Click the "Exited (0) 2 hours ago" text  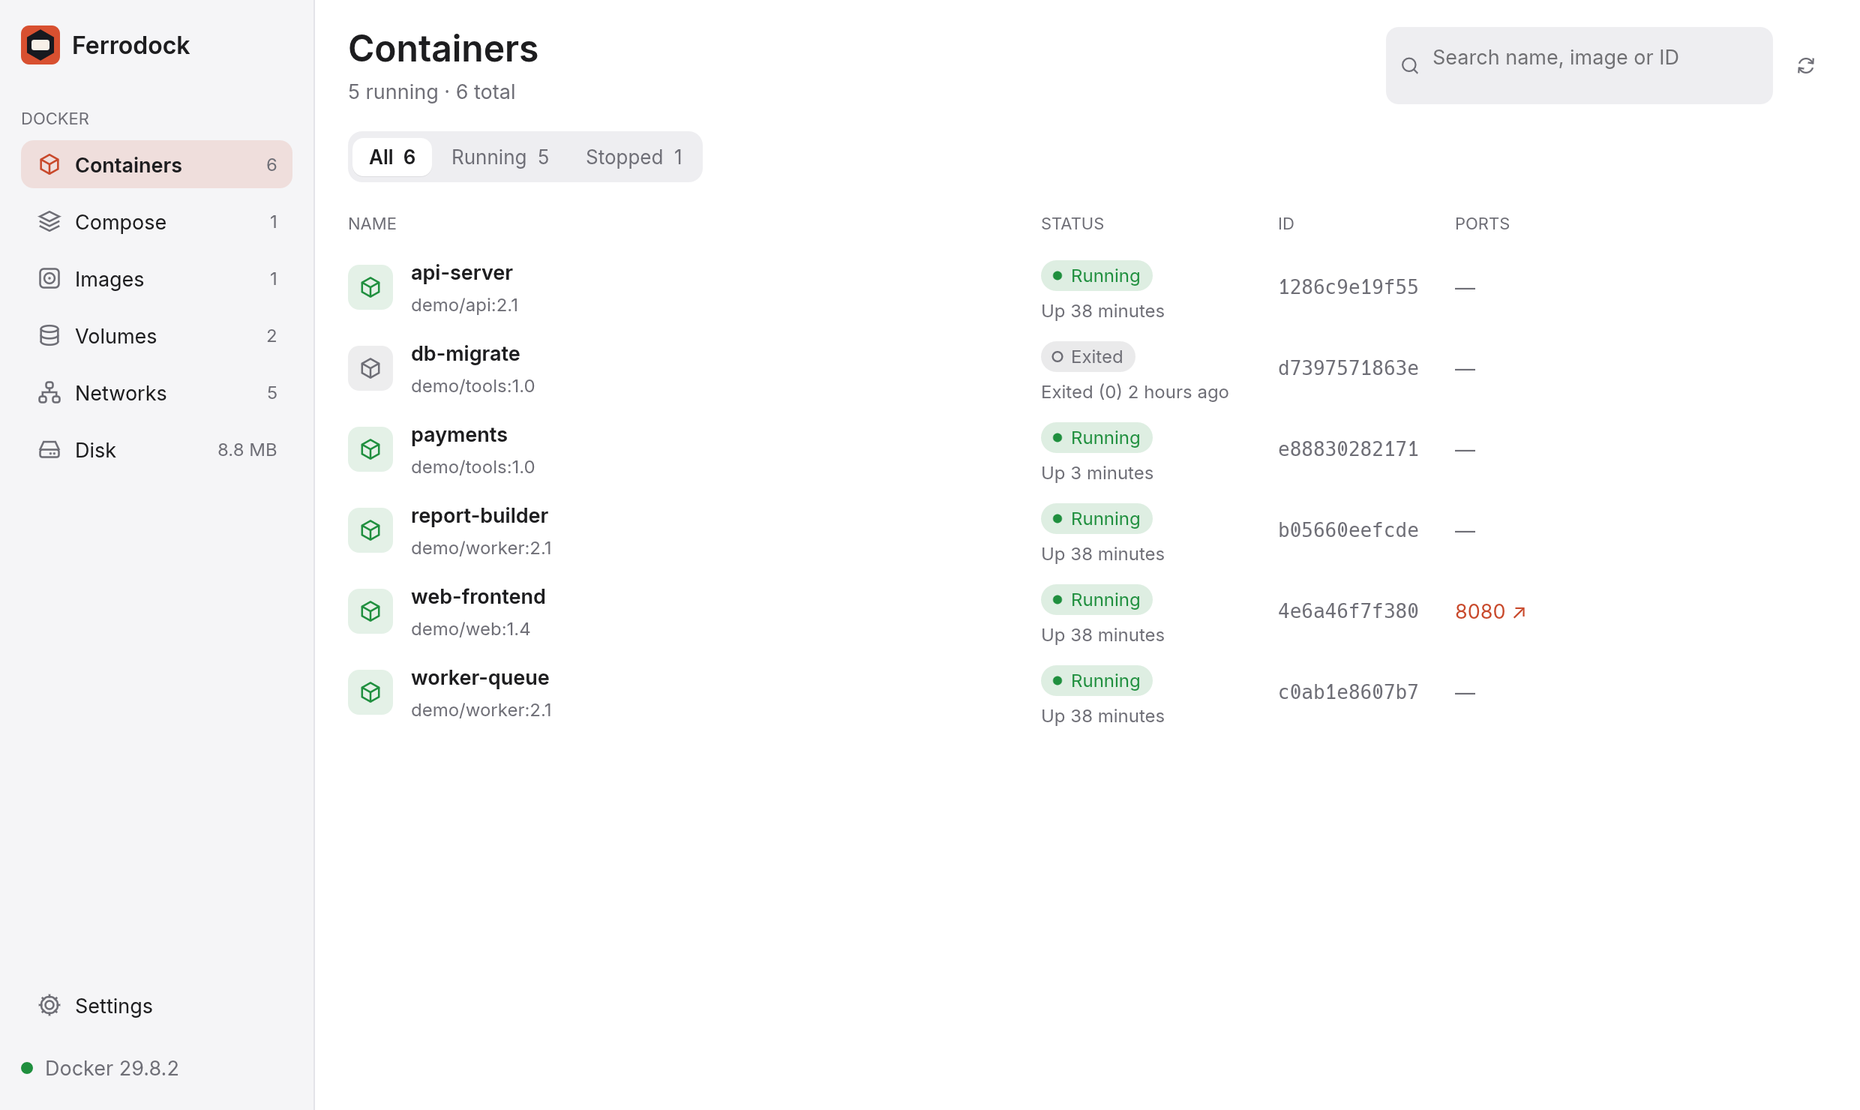point(1135,392)
